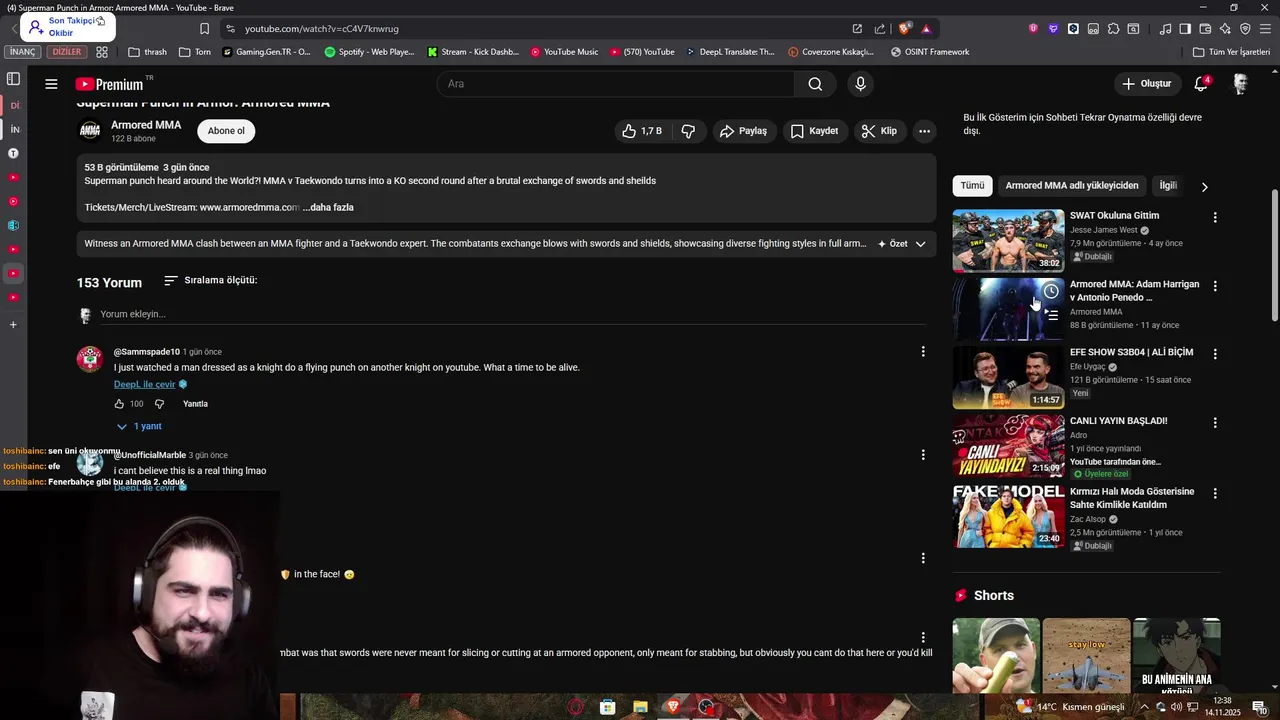
Task: Dislike the @Sammspade10 comment
Action: (x=159, y=404)
